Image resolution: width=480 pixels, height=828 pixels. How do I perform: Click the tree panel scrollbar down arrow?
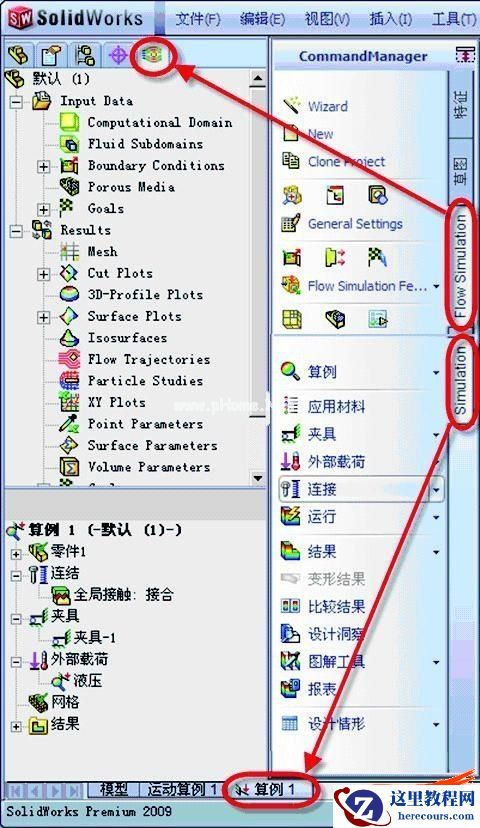tap(258, 478)
